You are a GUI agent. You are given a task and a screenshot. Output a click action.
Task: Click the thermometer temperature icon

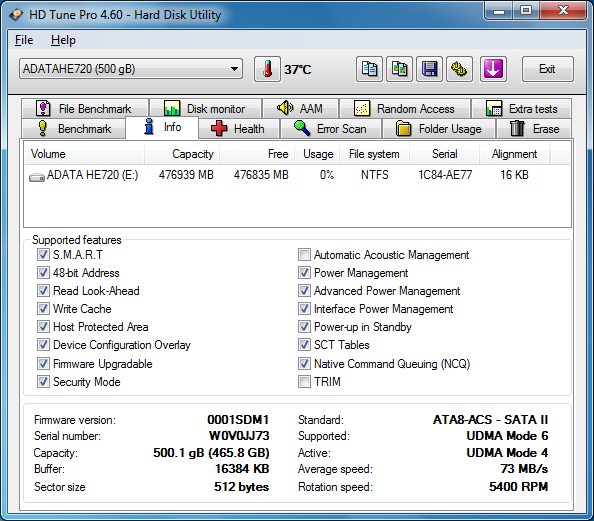267,69
